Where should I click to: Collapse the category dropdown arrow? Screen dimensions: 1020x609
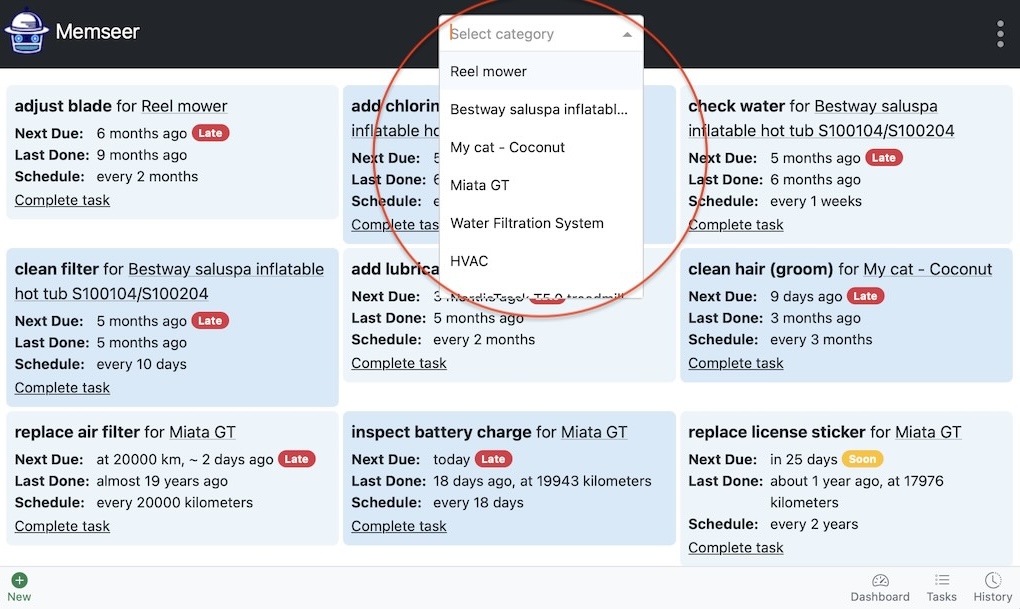tap(627, 34)
